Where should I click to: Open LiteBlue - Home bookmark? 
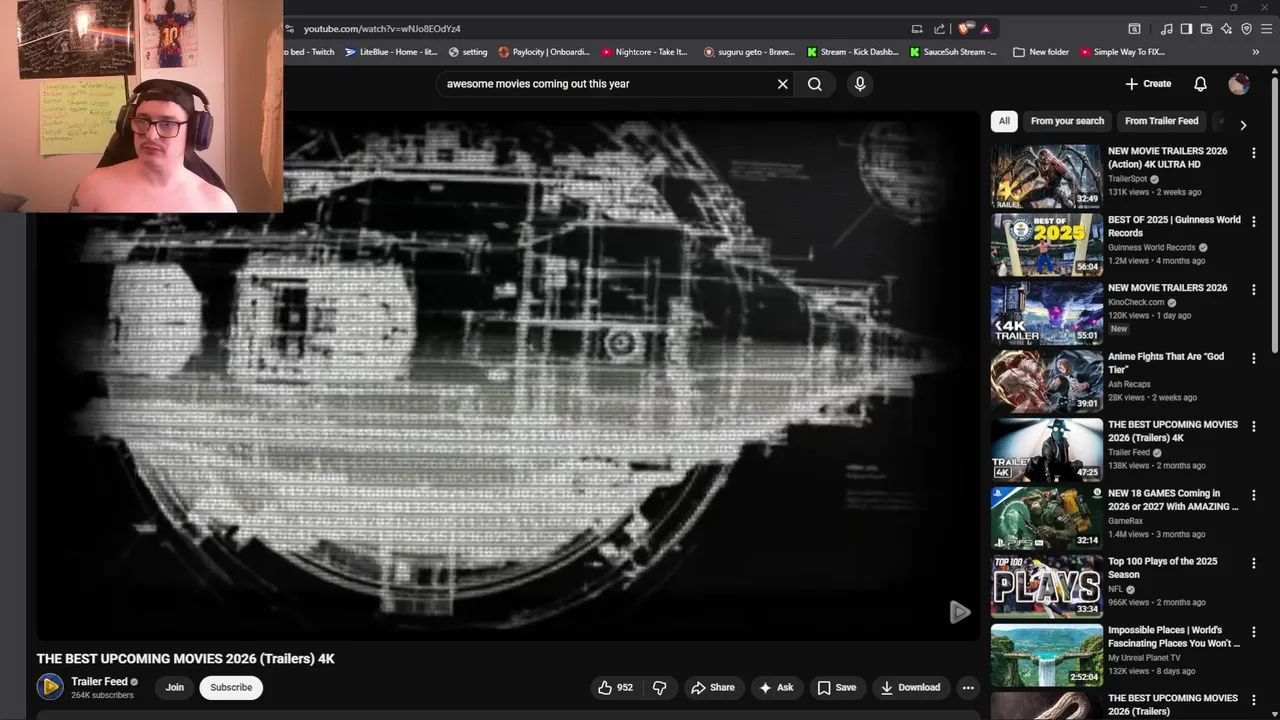[391, 52]
